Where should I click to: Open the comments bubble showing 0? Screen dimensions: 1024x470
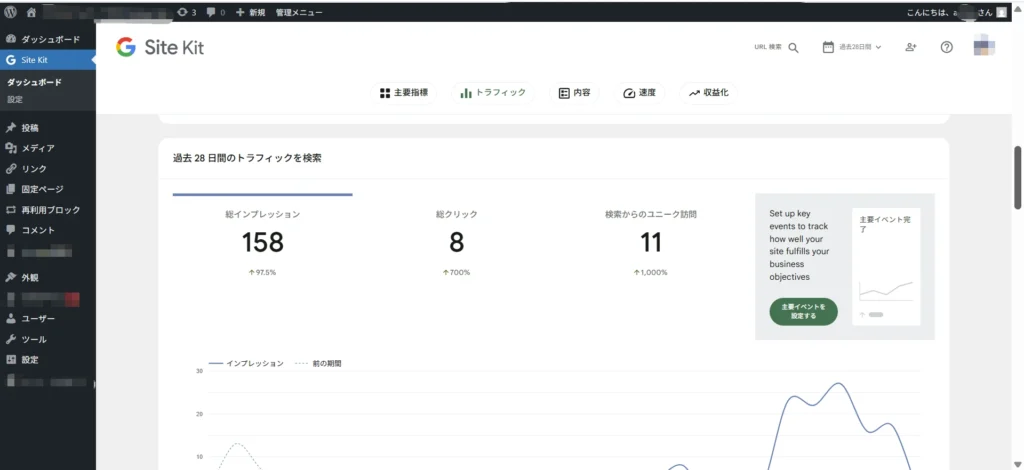point(216,12)
